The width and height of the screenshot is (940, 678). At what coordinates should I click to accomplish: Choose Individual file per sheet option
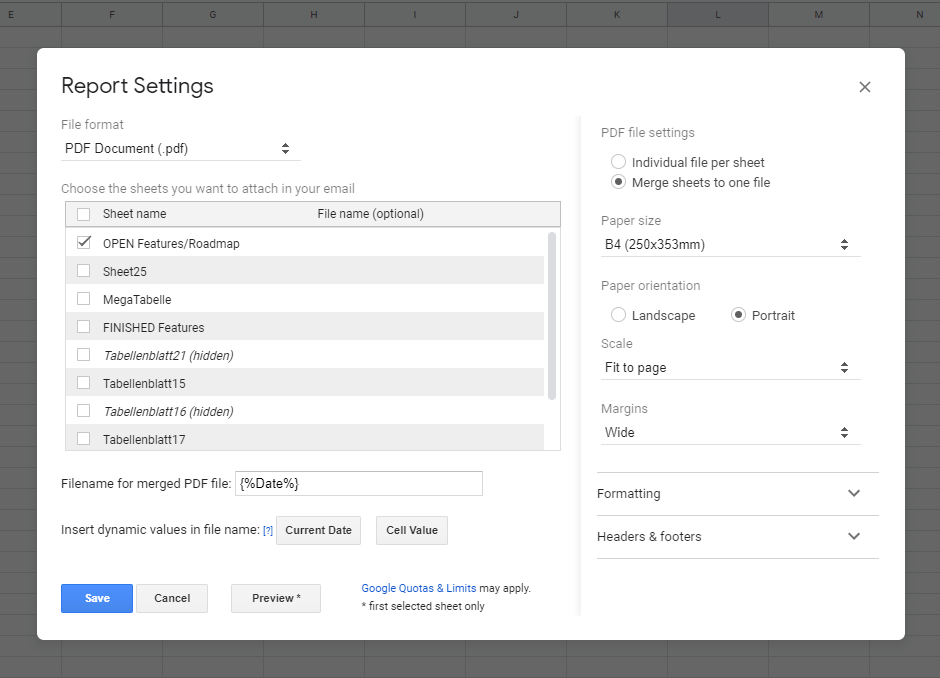pyautogui.click(x=619, y=162)
